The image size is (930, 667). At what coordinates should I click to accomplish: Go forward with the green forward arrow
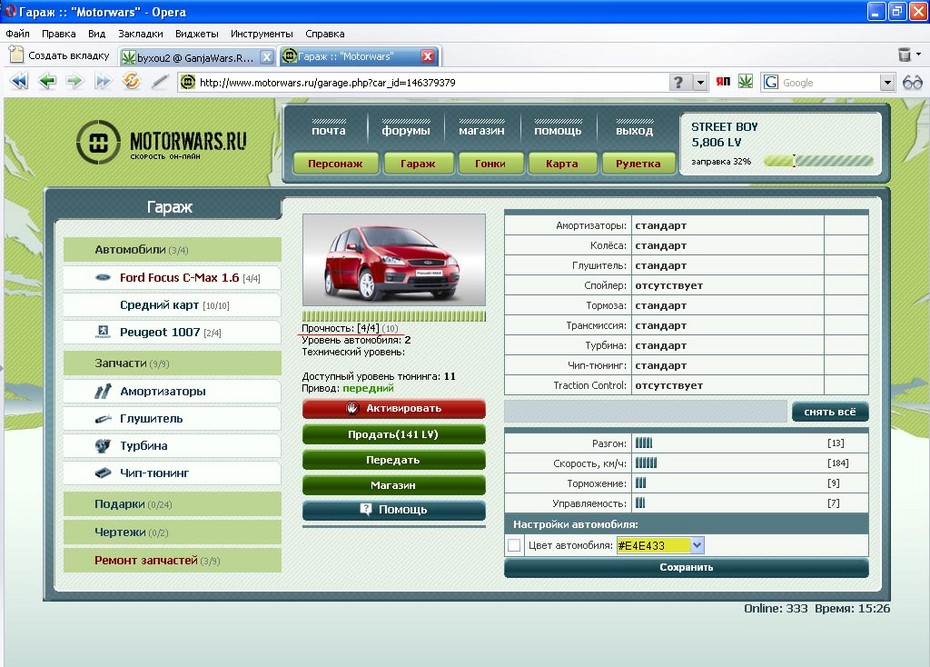click(x=75, y=82)
